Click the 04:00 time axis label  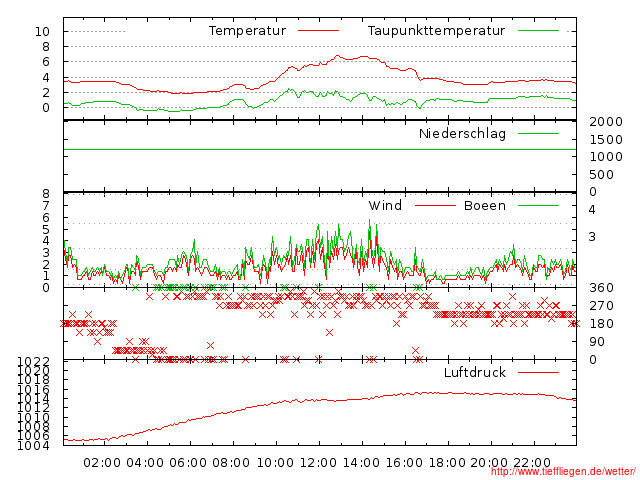(x=145, y=463)
